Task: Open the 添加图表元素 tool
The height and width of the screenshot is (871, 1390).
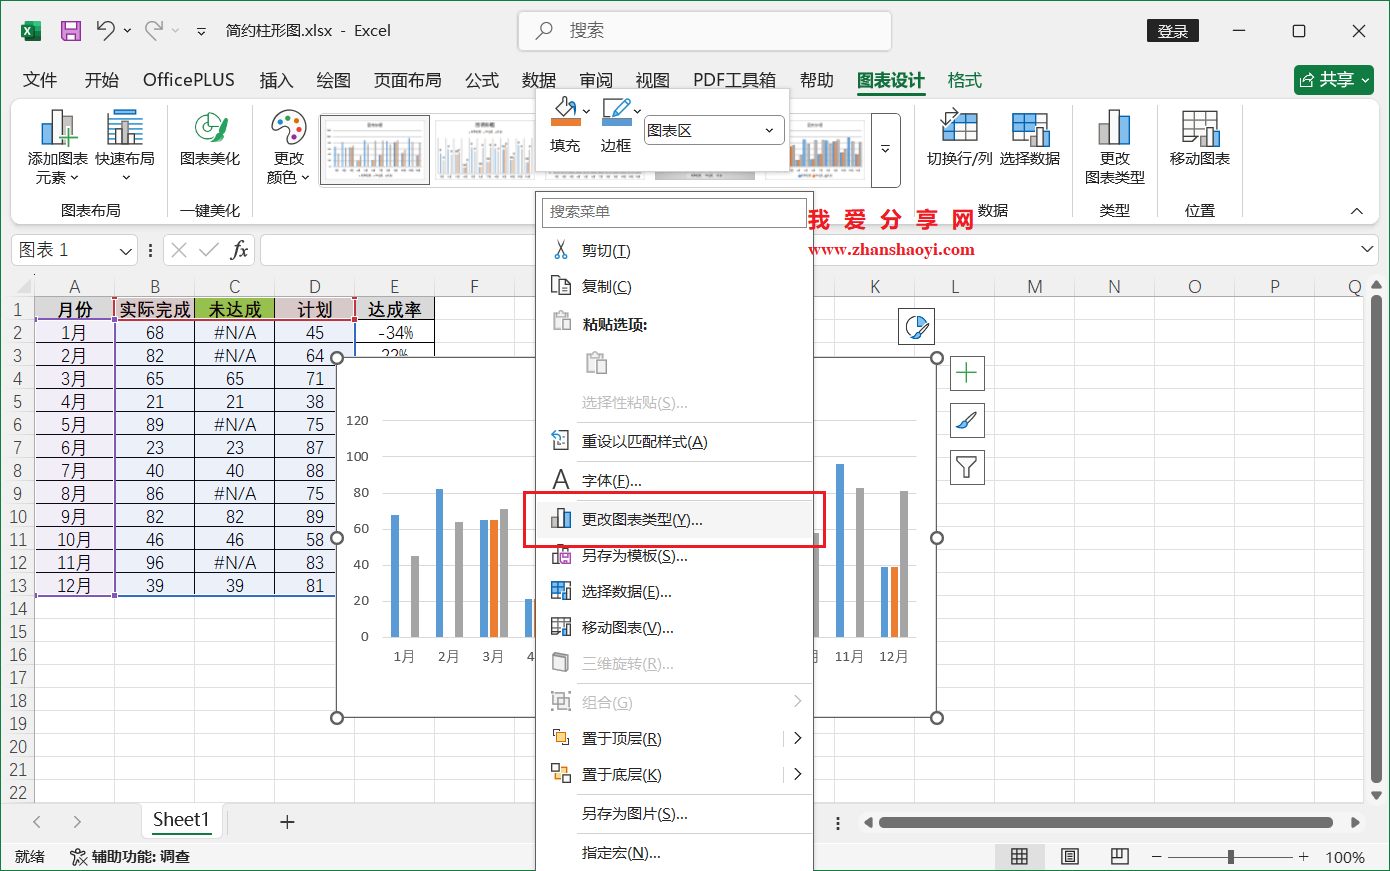Action: click(55, 146)
